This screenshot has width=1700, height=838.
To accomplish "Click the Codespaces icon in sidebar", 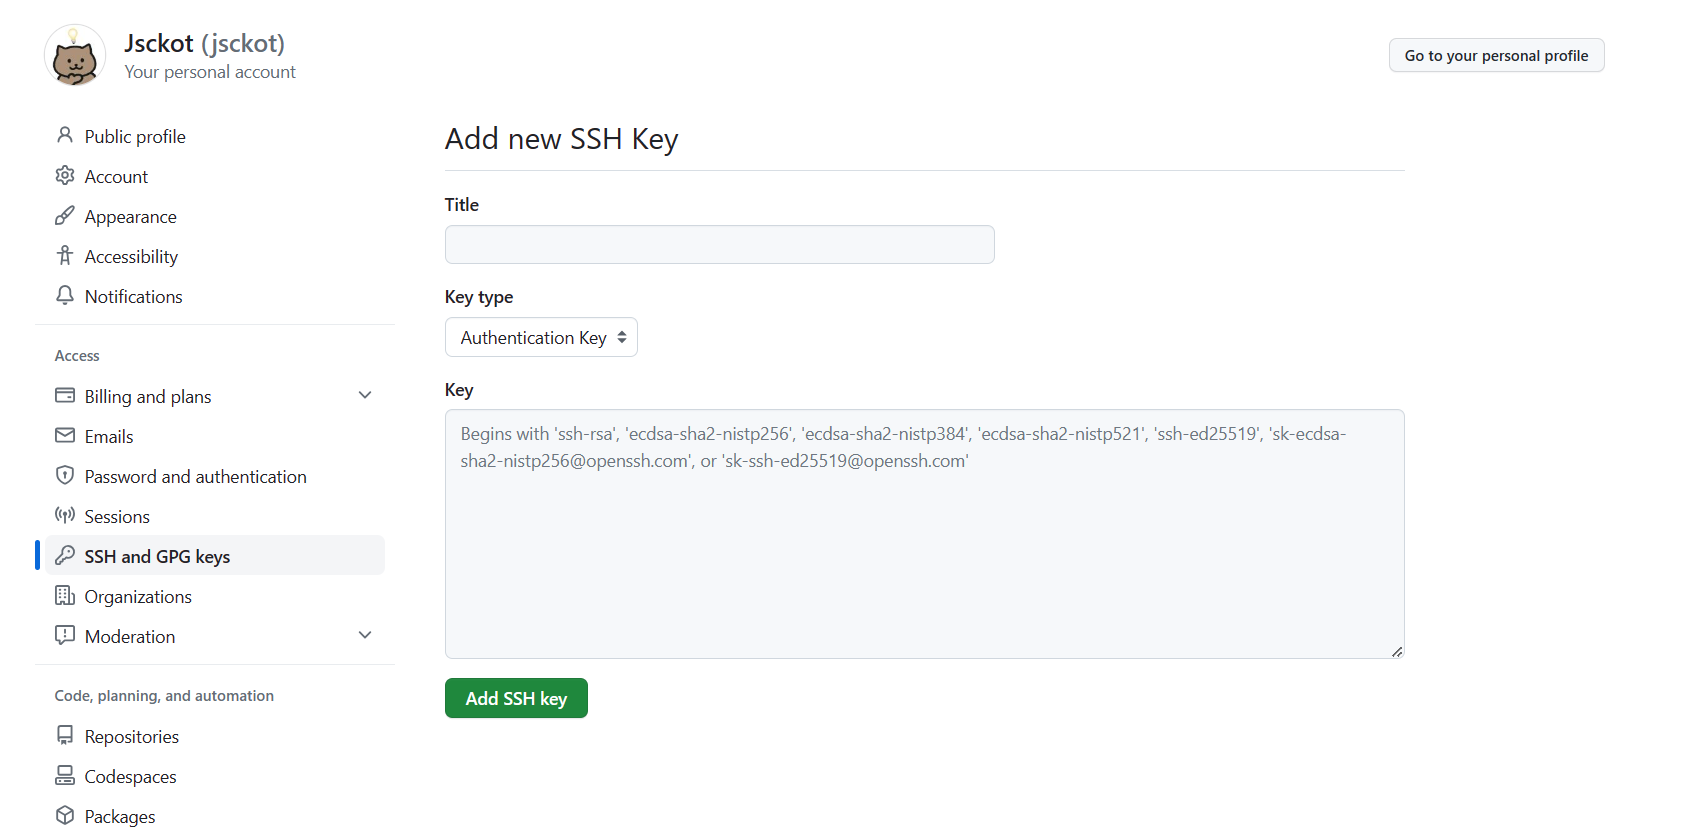I will (x=65, y=775).
